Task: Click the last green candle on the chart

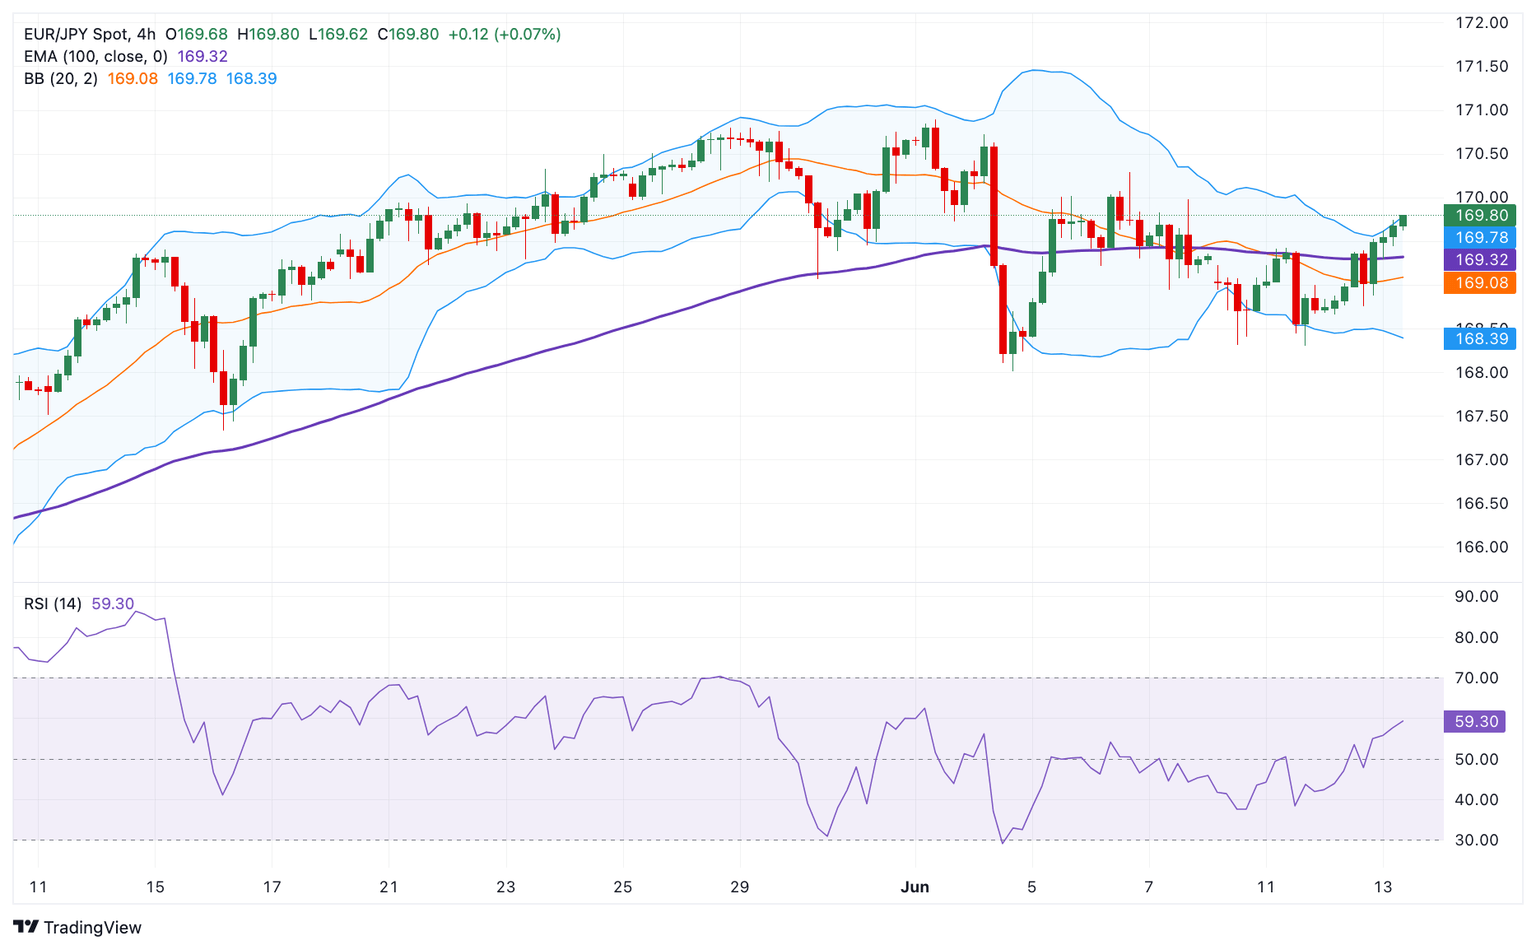Action: coord(1403,220)
